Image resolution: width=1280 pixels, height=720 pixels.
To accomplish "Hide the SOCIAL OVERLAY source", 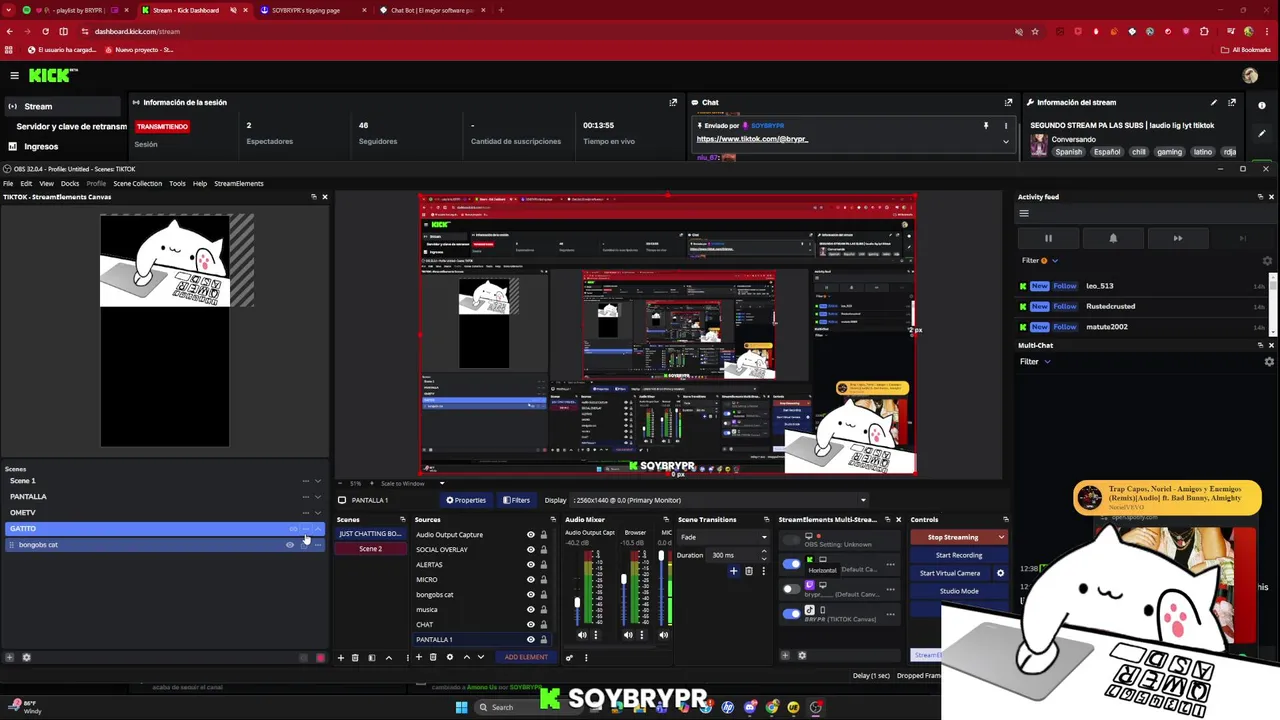I will [x=531, y=549].
